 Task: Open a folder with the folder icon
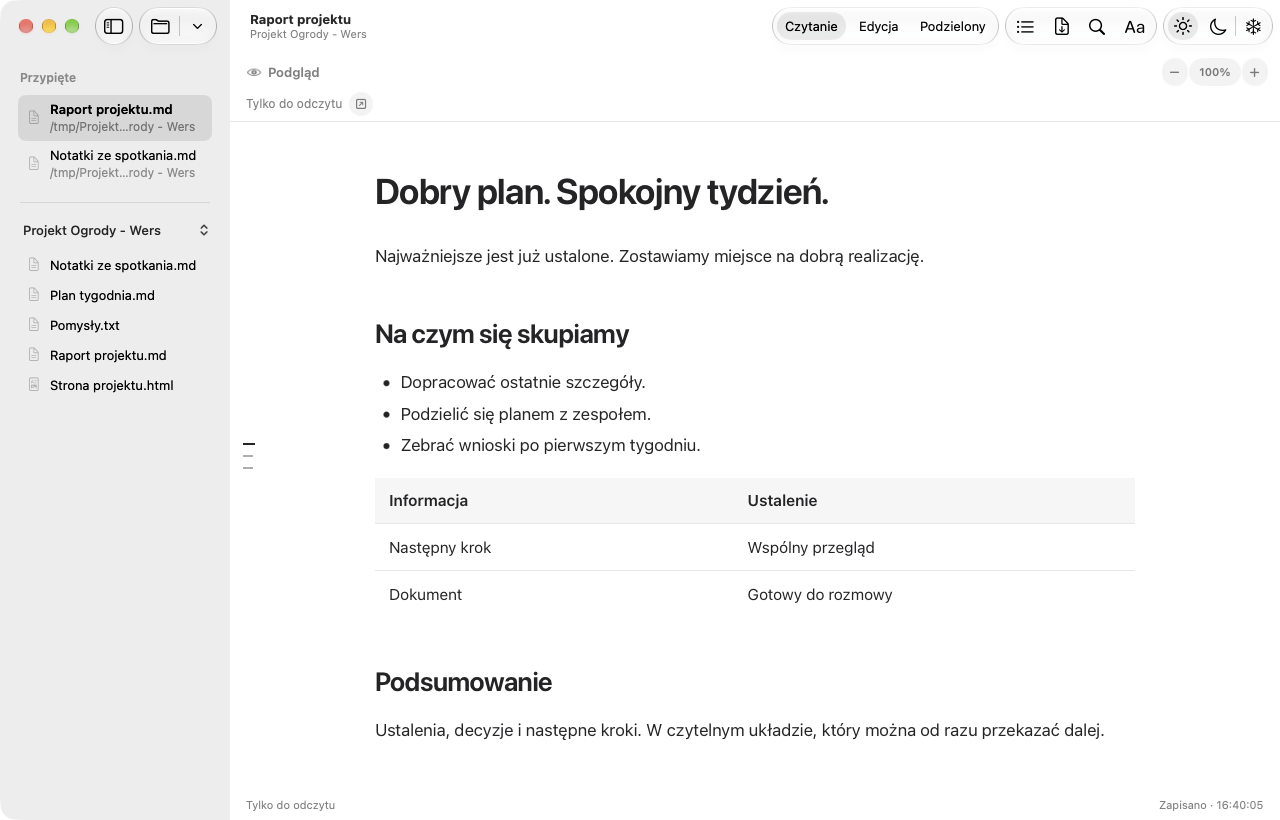pos(160,27)
